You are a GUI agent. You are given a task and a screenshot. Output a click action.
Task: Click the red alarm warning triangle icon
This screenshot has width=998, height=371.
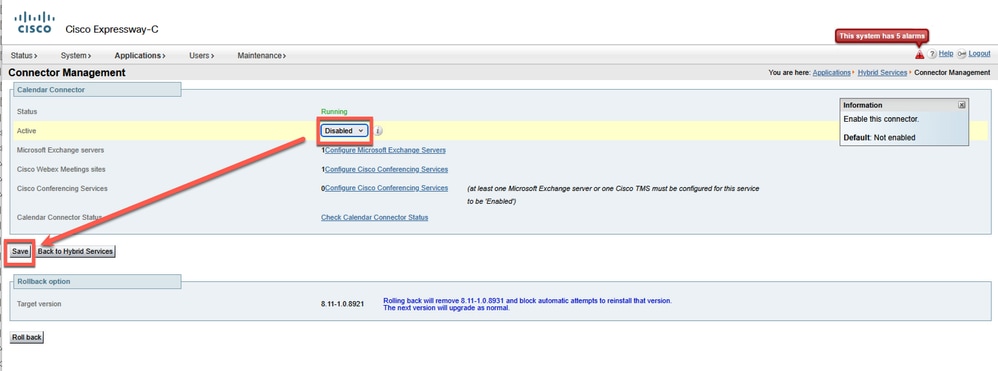click(x=919, y=55)
